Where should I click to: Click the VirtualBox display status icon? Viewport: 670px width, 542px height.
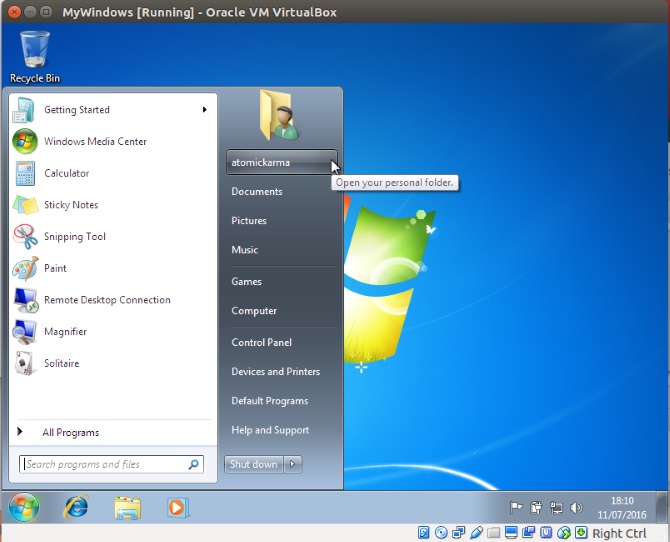click(x=511, y=533)
